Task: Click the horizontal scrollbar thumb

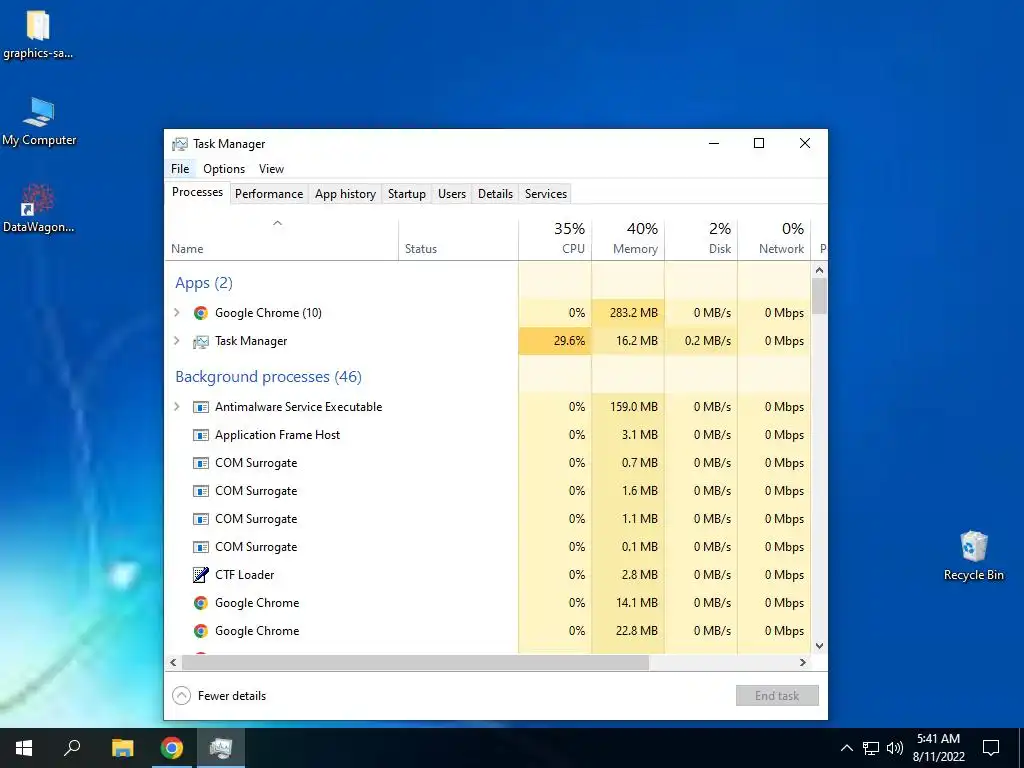Action: click(x=415, y=662)
